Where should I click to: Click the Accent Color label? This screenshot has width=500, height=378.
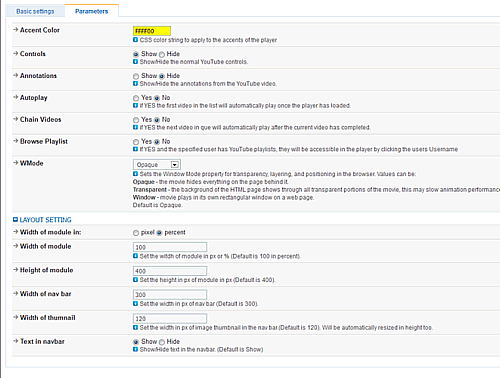click(40, 30)
